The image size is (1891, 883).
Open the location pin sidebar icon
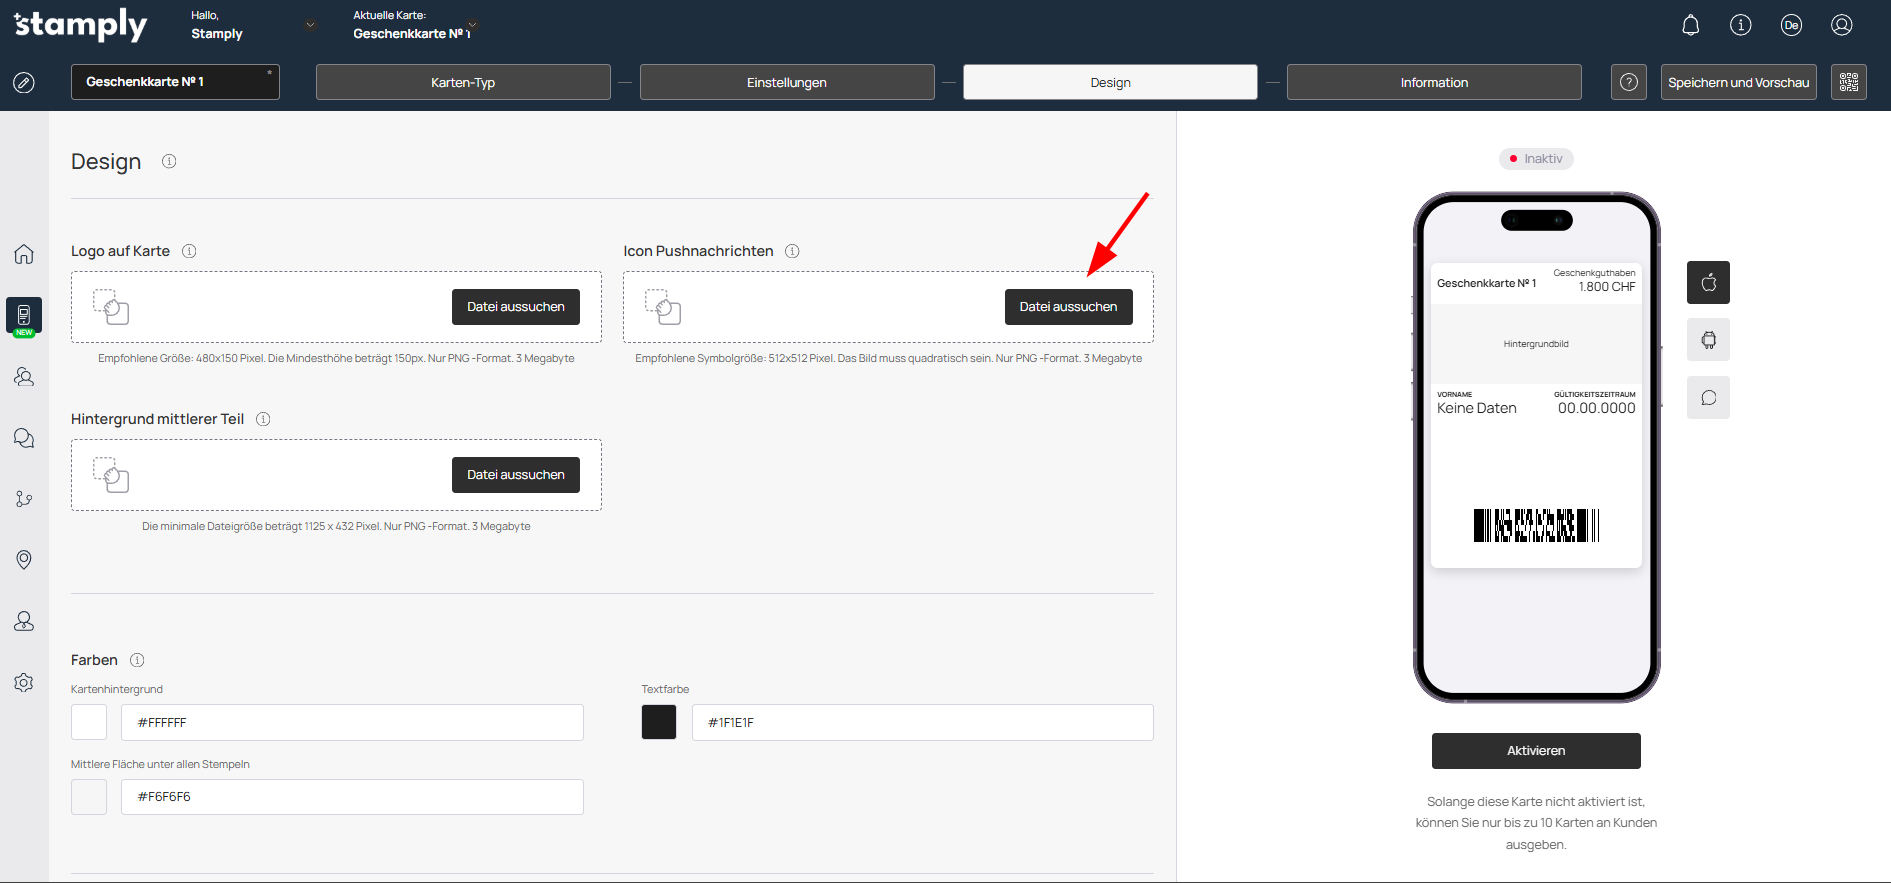[x=24, y=560]
